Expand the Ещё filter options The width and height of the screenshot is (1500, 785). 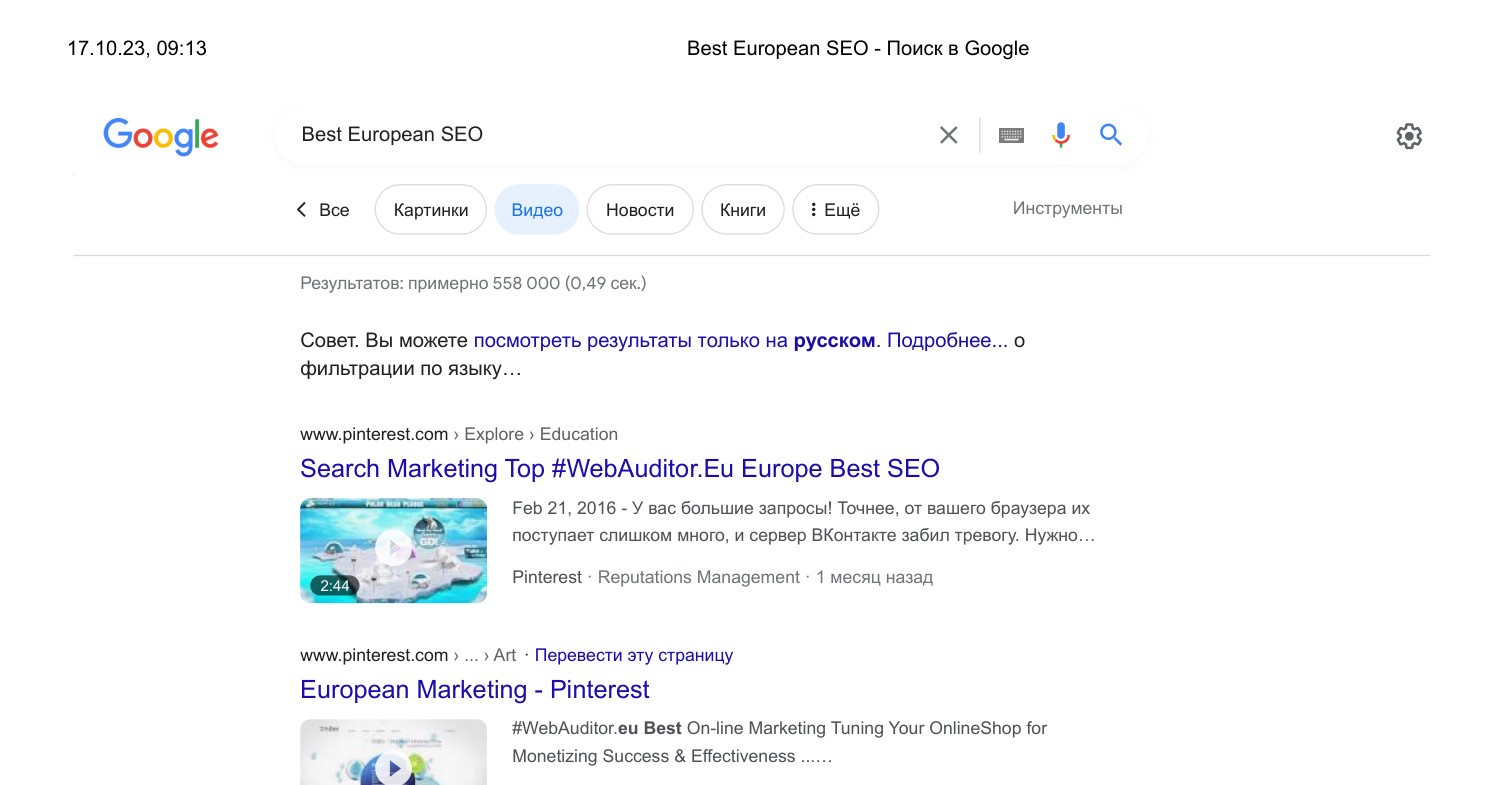[x=835, y=209]
